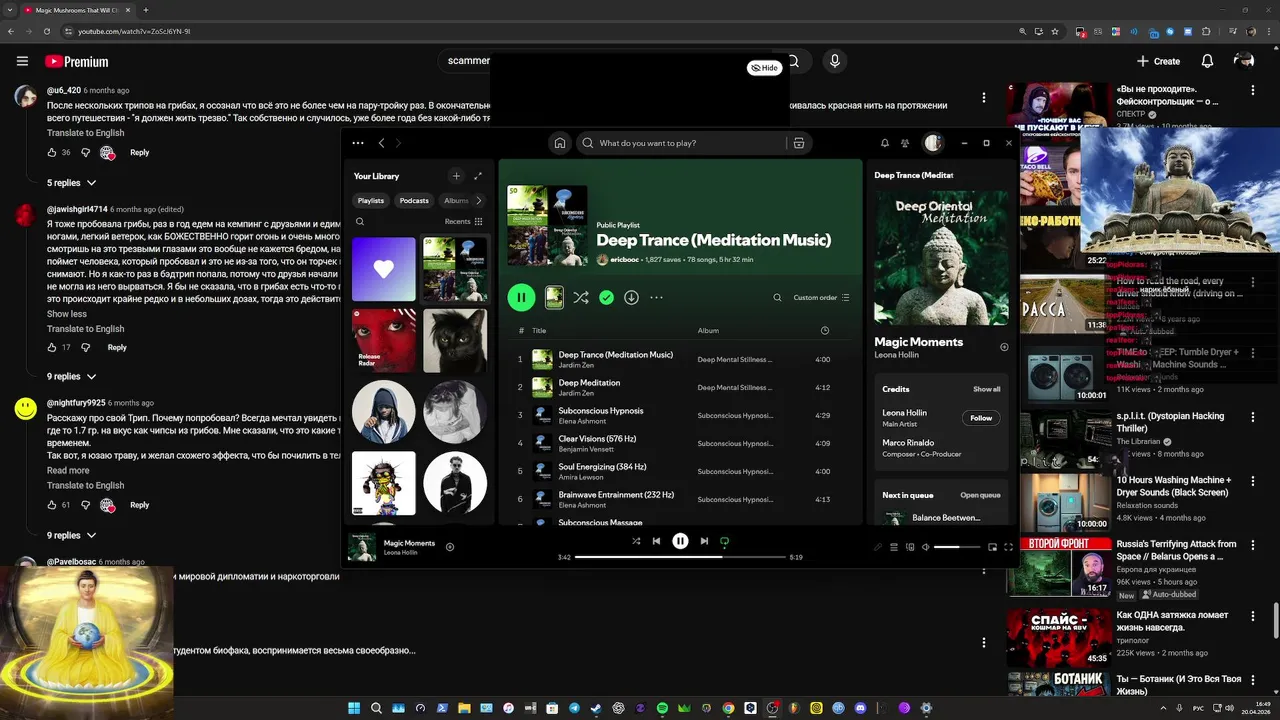Remove playlist from library via green checkmark
Image resolution: width=1280 pixels, height=720 pixels.
tap(606, 297)
